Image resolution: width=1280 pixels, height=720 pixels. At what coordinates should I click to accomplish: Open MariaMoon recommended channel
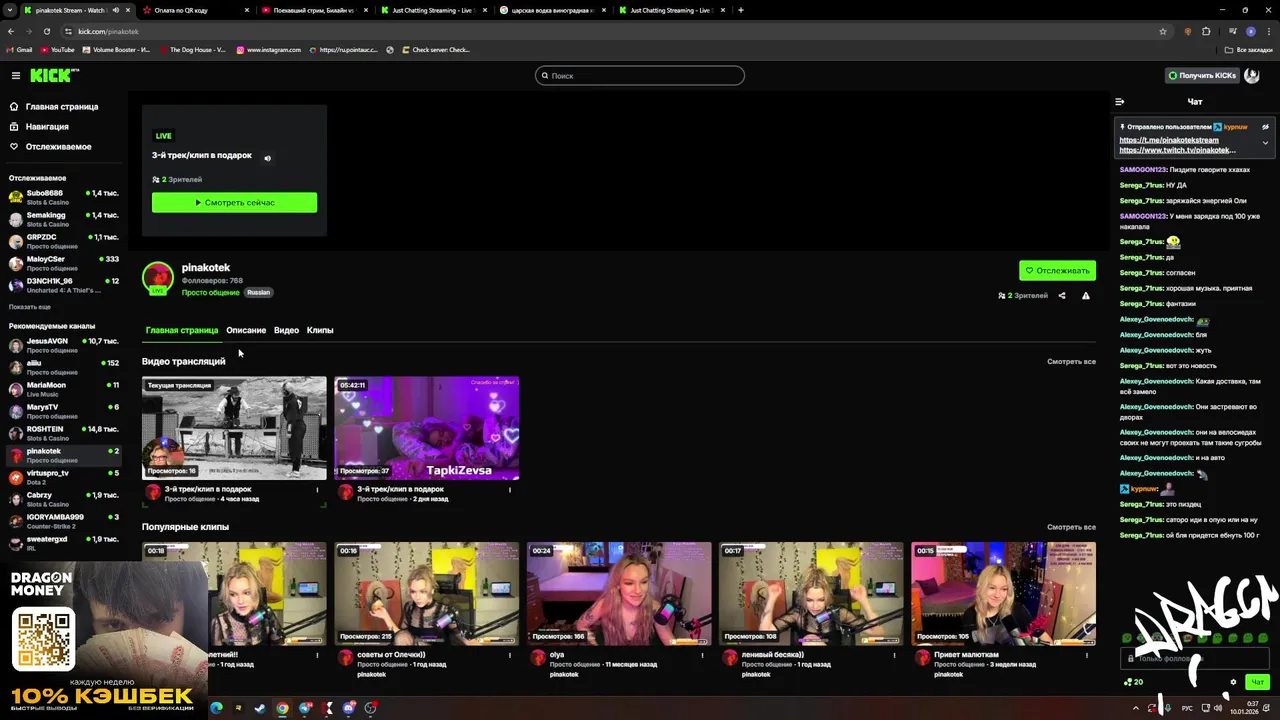64,389
